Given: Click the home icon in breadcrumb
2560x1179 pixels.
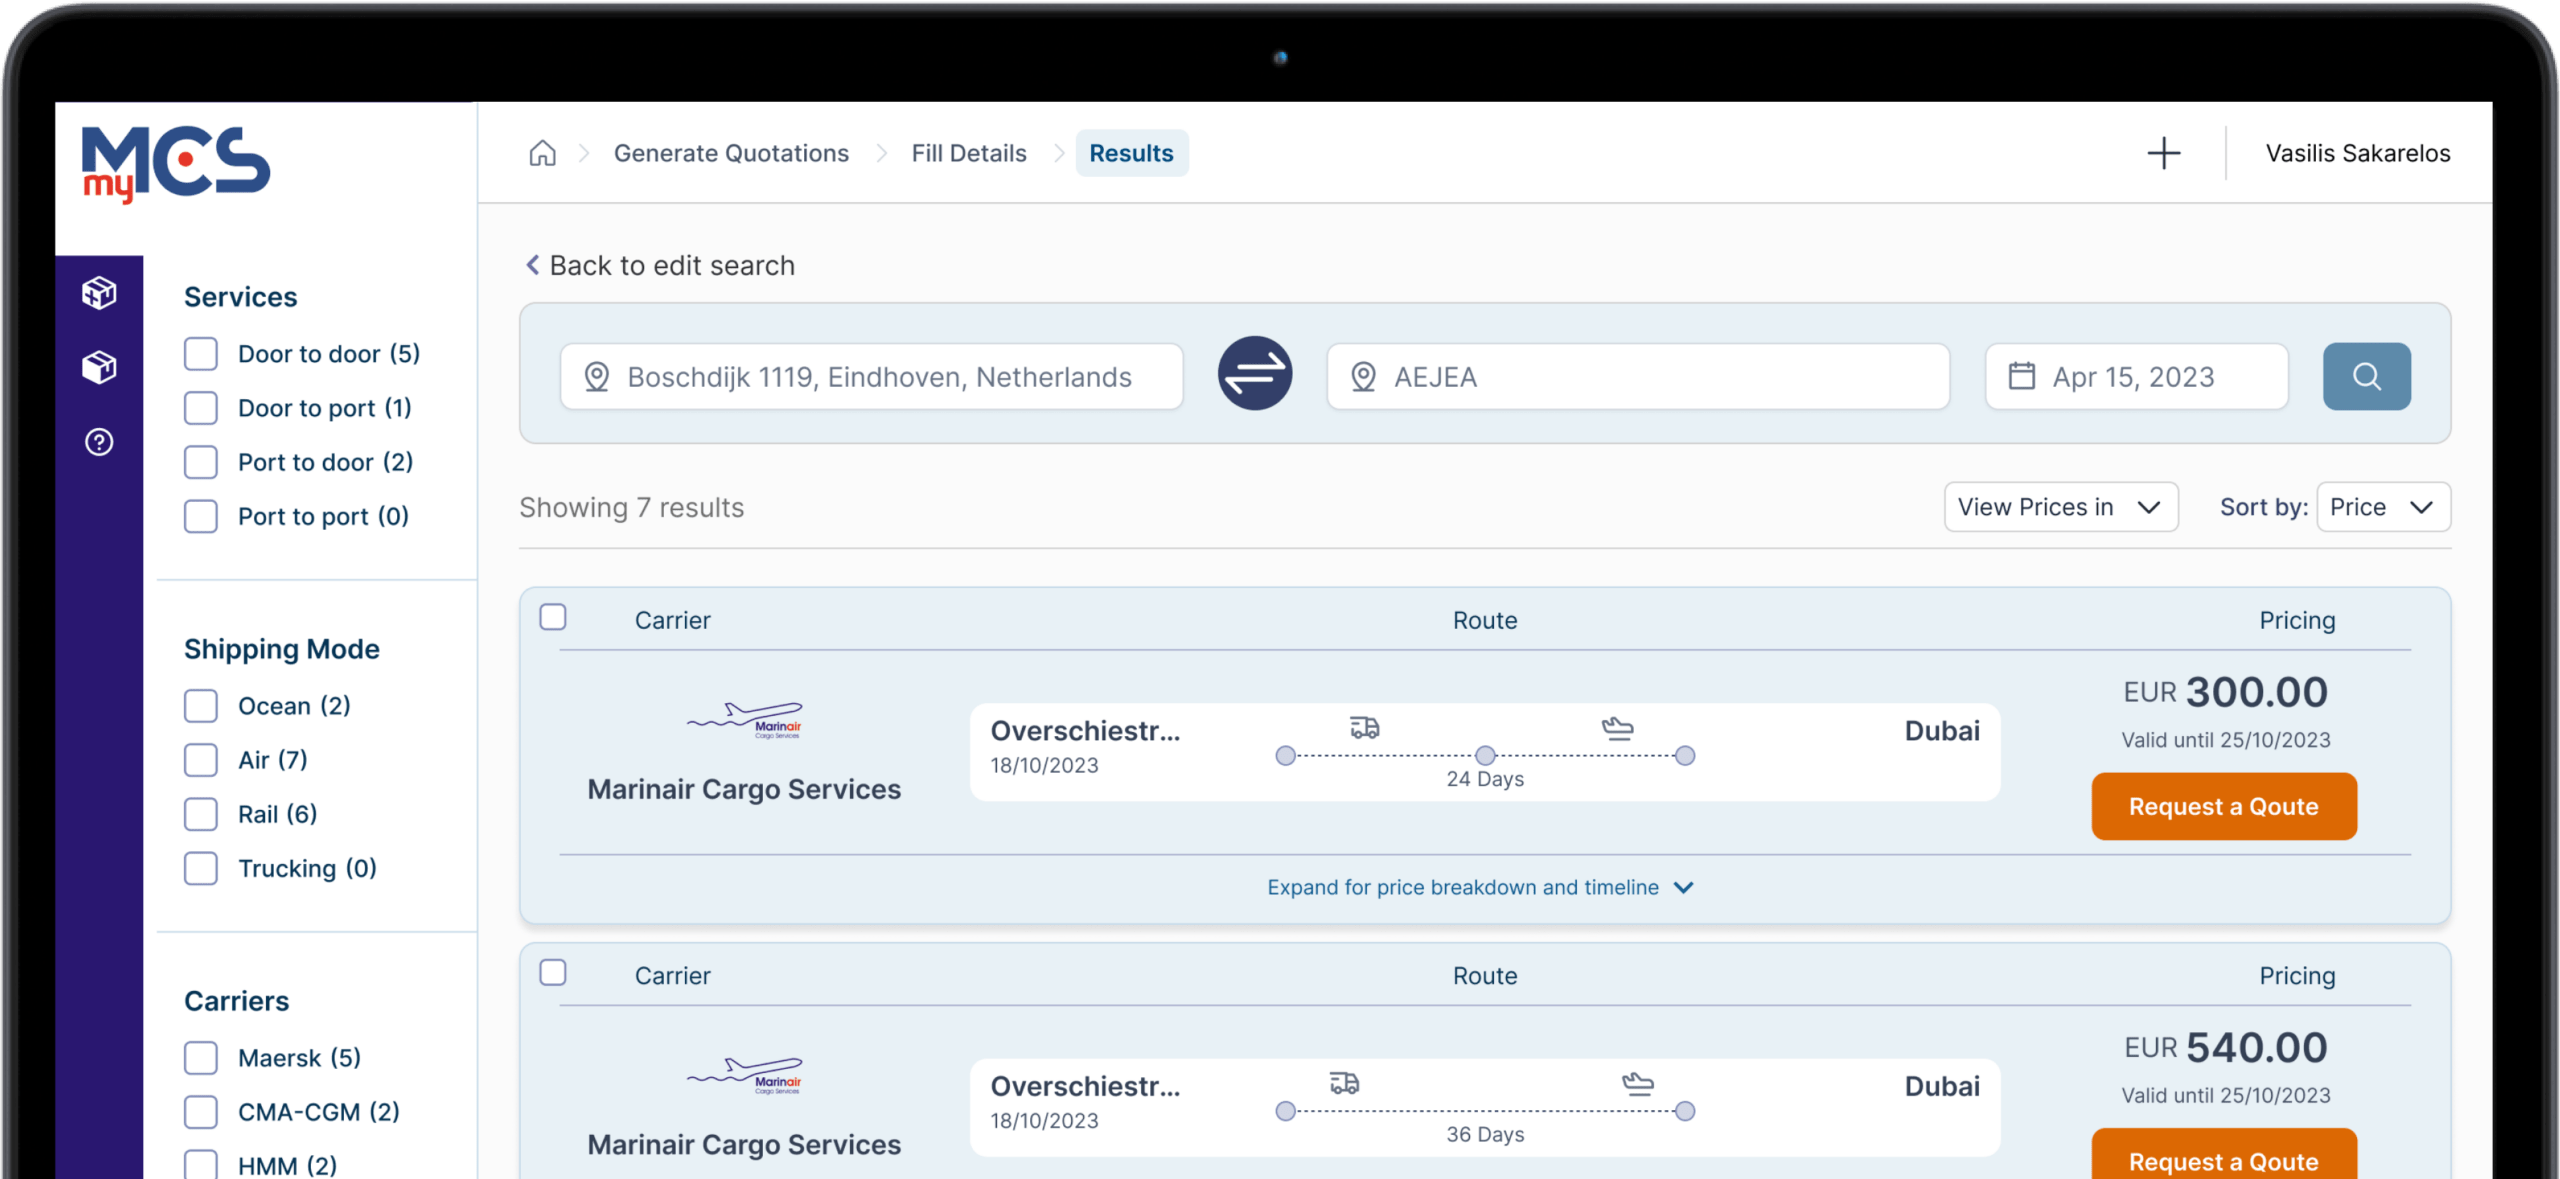Looking at the screenshot, I should pos(542,153).
